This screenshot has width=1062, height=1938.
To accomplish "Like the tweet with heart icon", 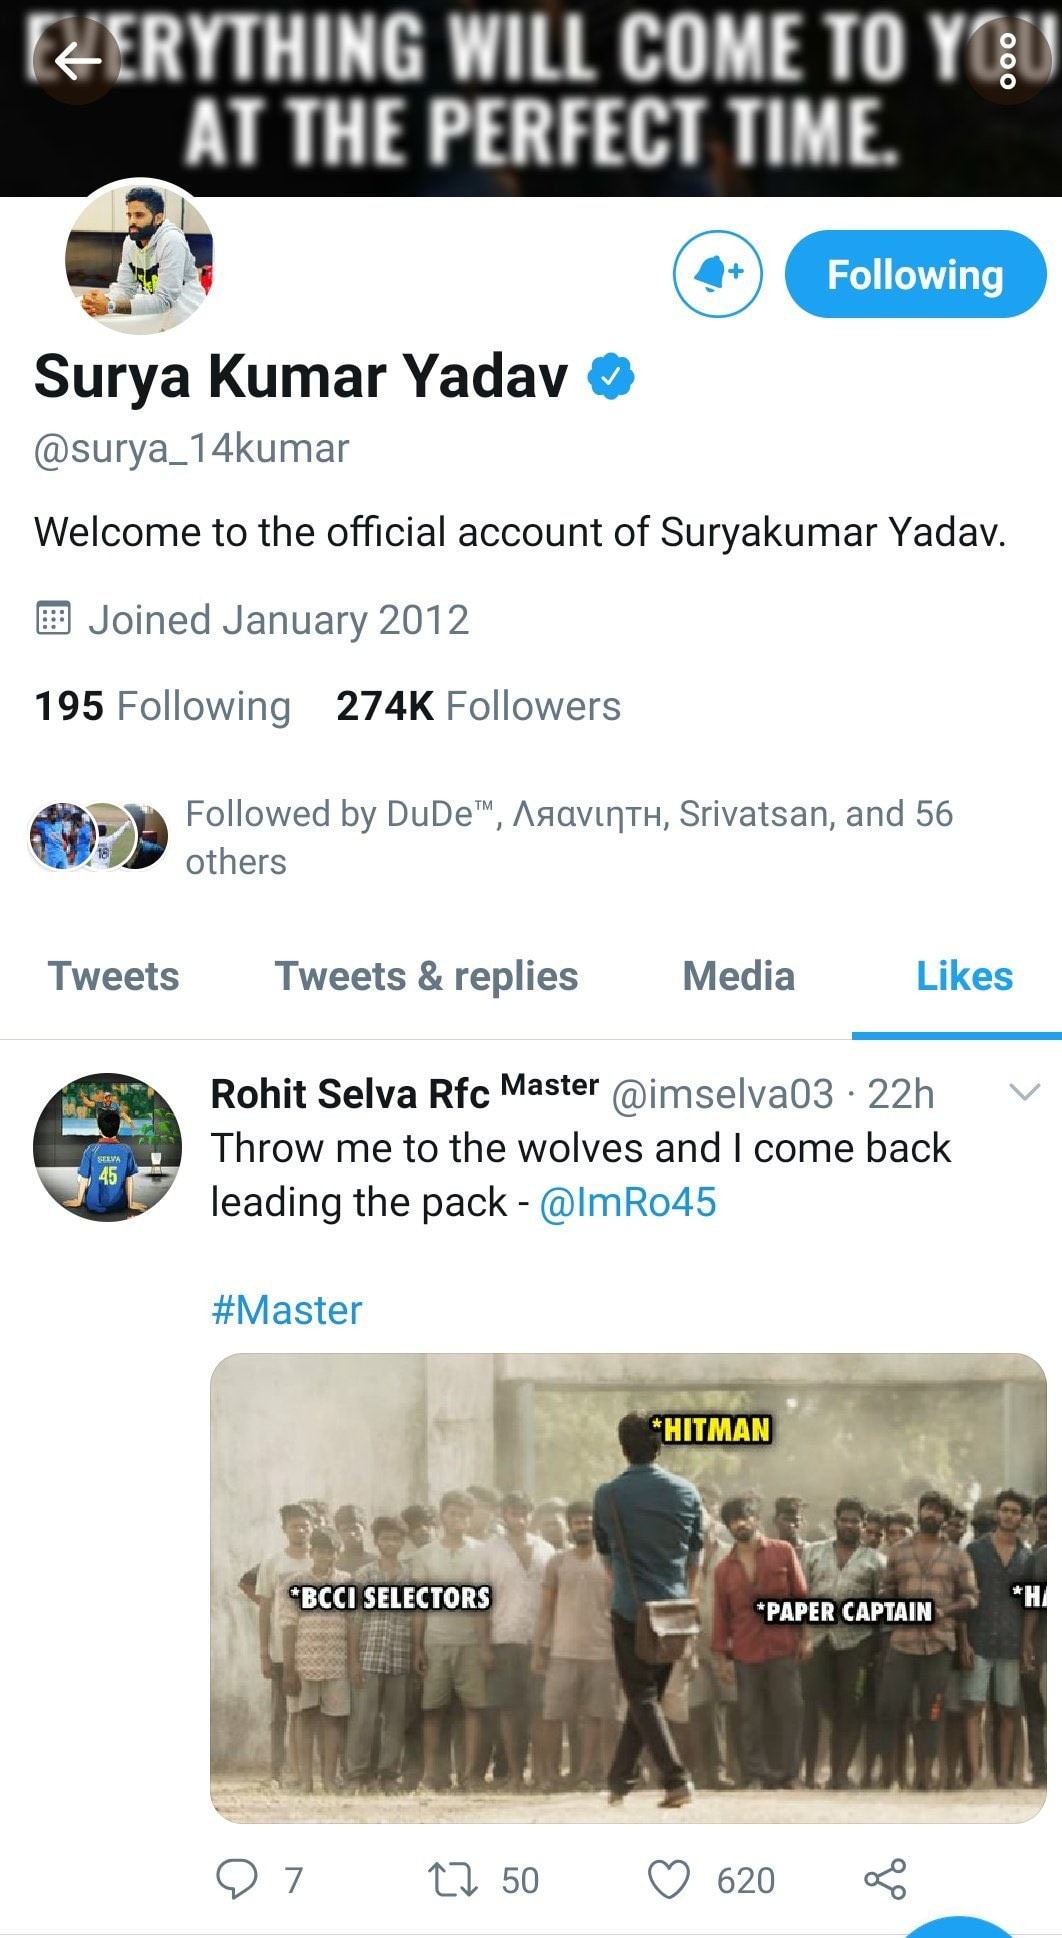I will (669, 1879).
